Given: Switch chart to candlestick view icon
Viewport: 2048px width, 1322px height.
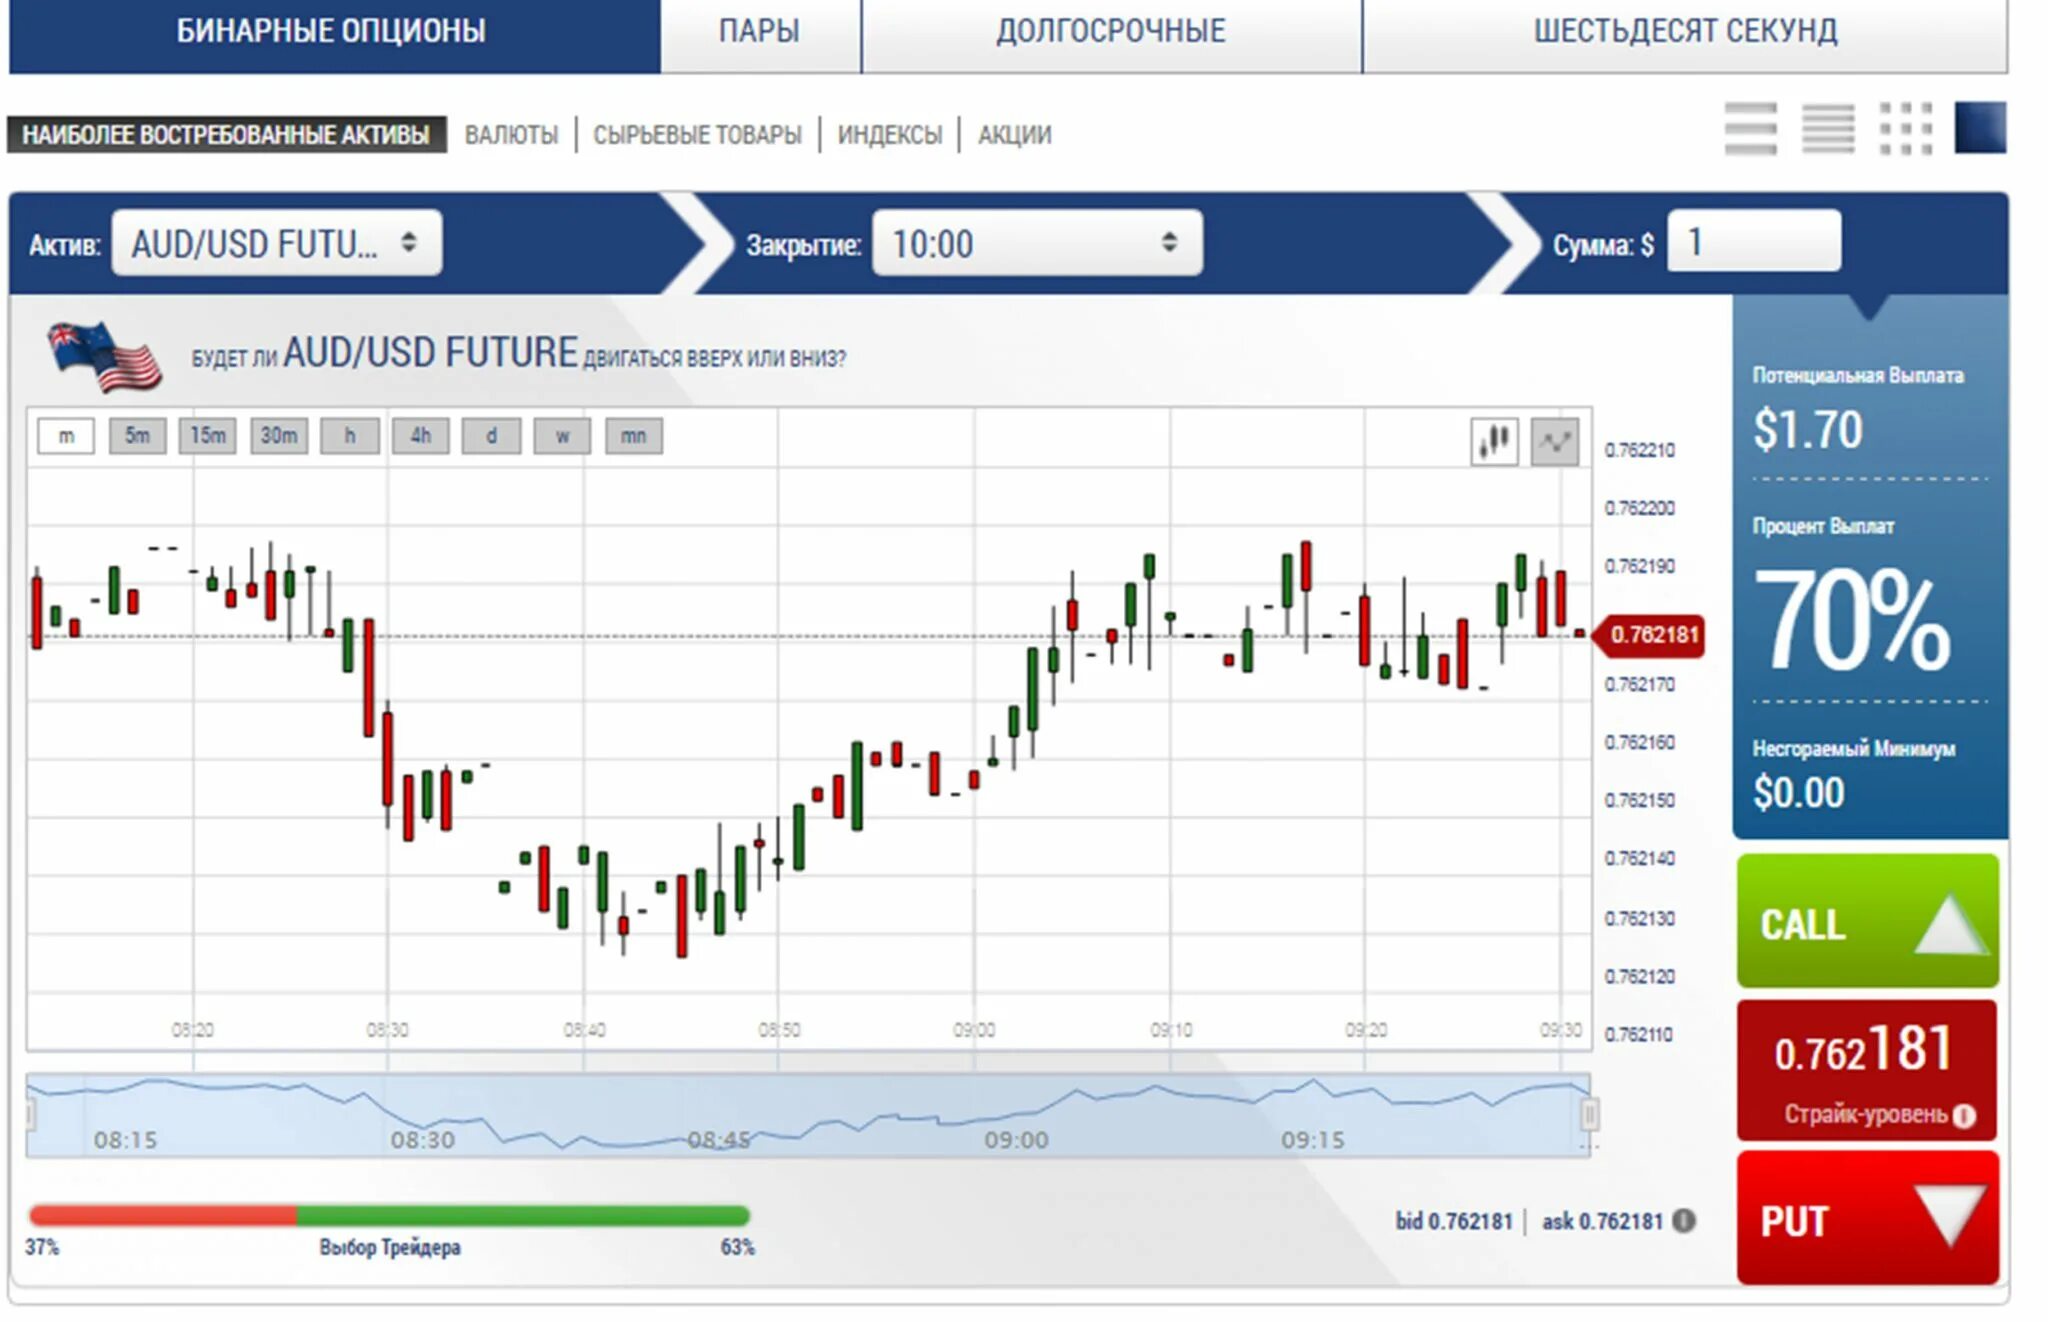Looking at the screenshot, I should click(1494, 441).
